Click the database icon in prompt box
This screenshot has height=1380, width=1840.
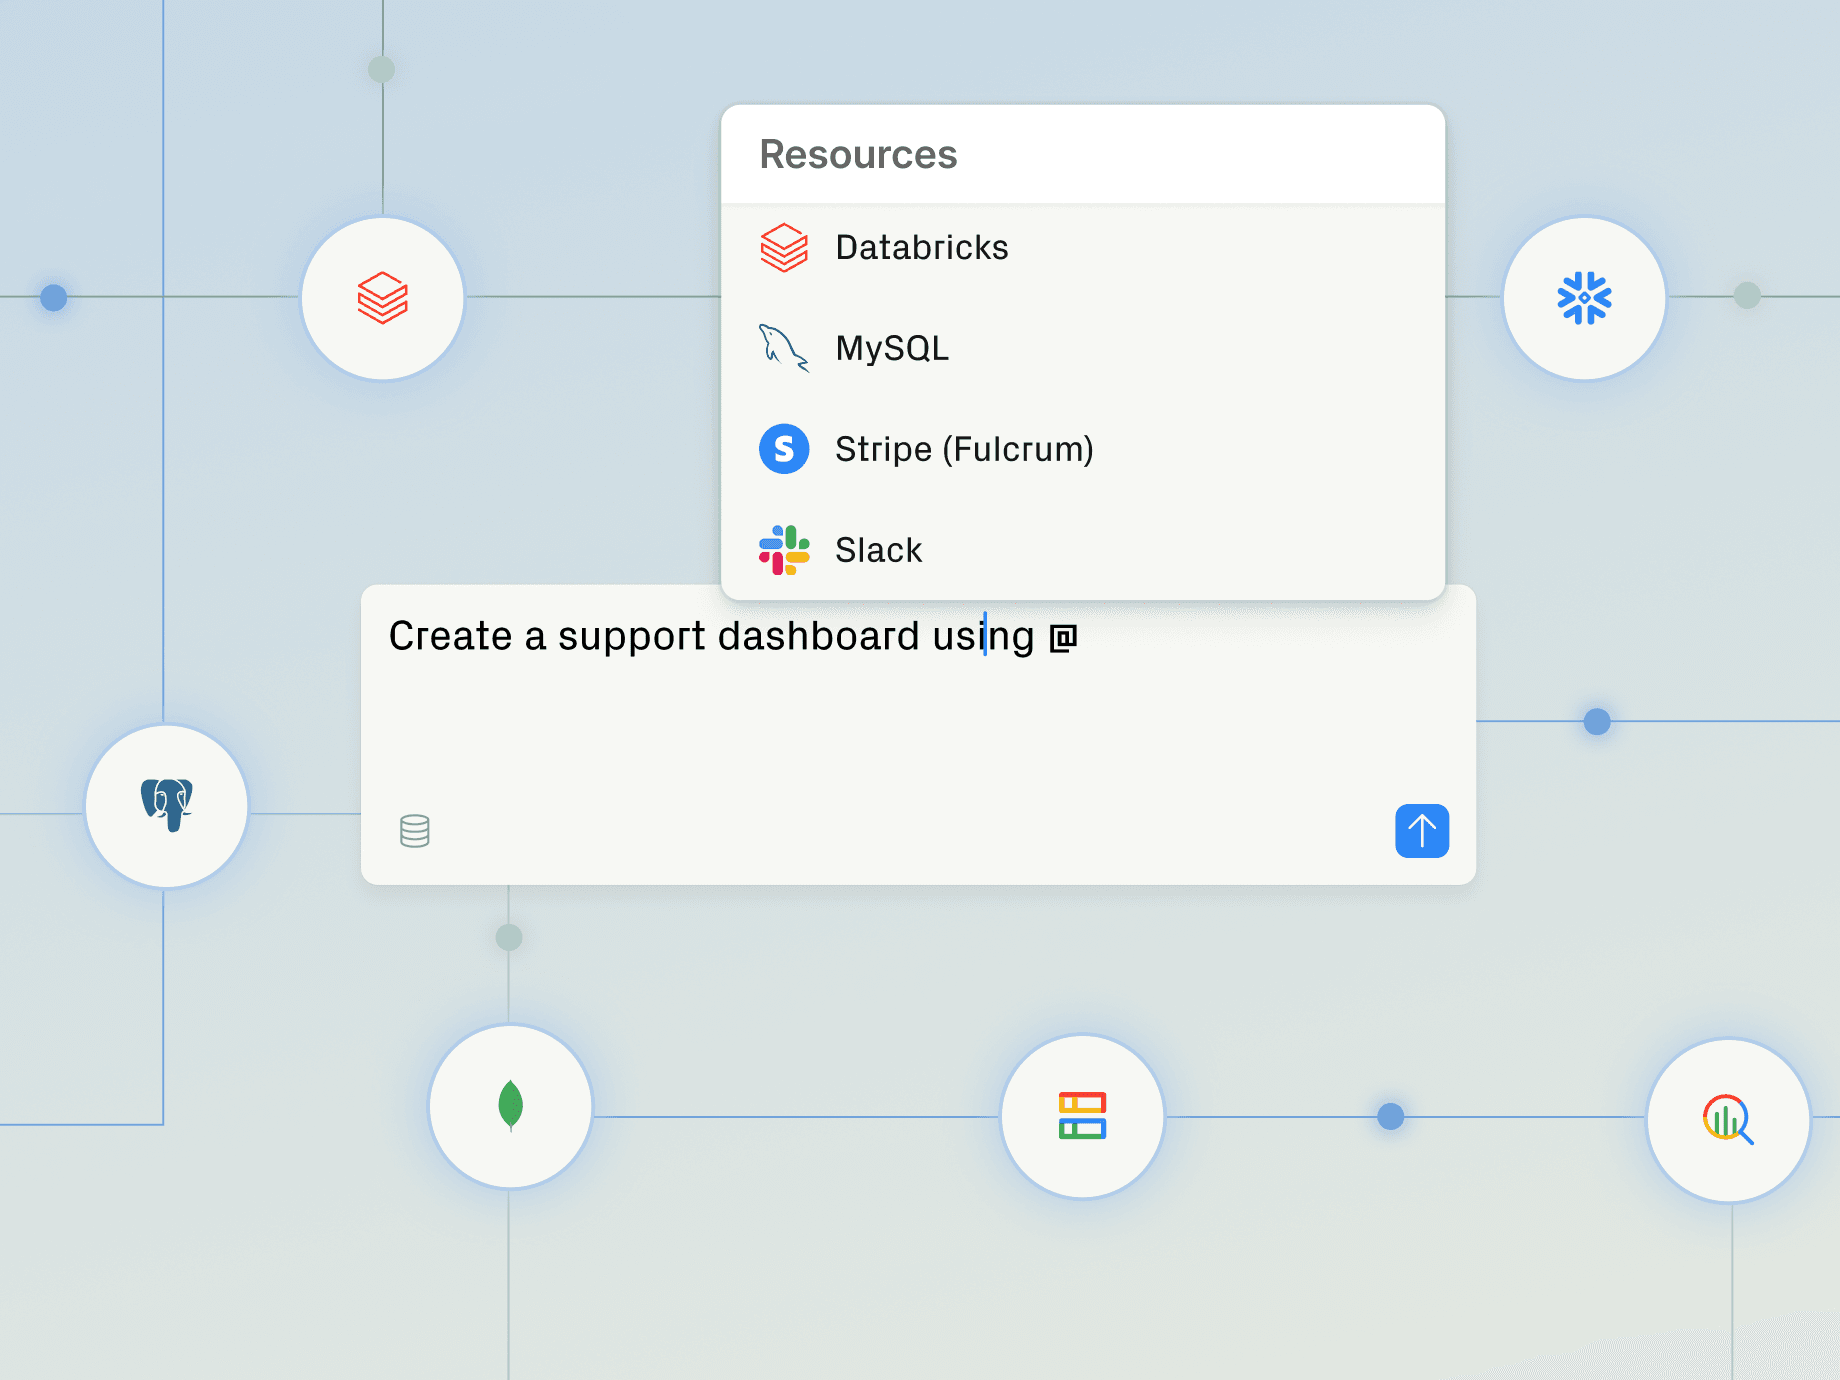(415, 830)
